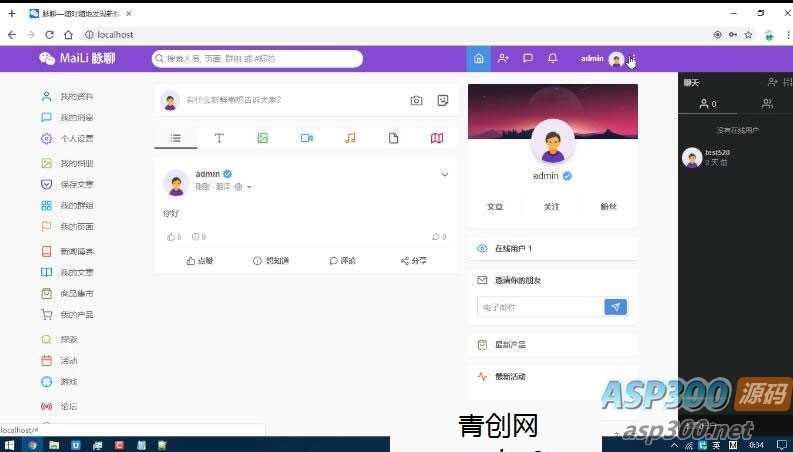The image size is (793, 452).
Task: Open Windows Start menu
Action: coord(10,445)
